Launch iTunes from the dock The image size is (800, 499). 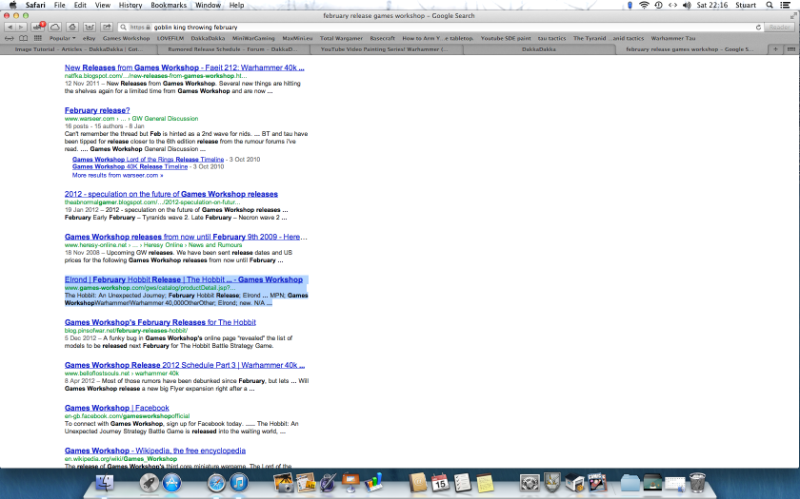tap(239, 482)
